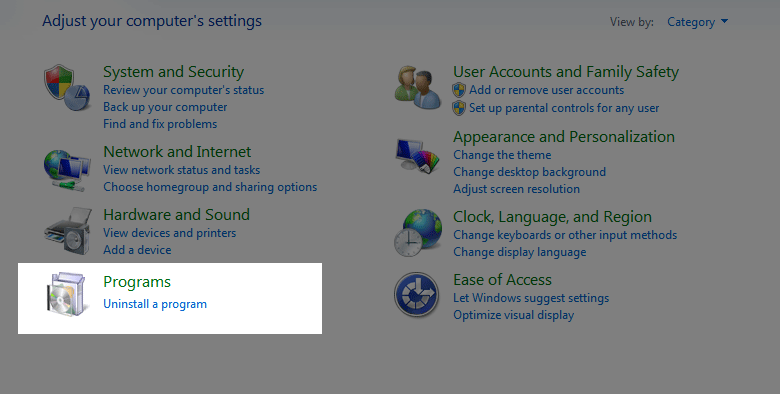The width and height of the screenshot is (780, 394).
Task: Click Let Windows suggest settings
Action: click(531, 298)
